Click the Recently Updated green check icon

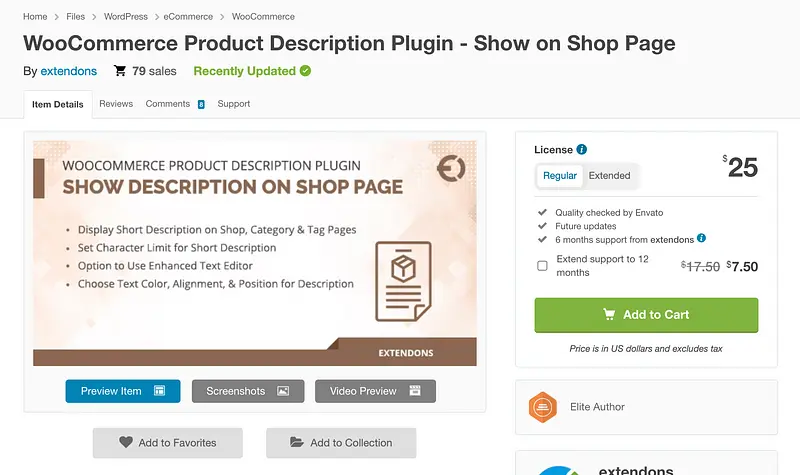[305, 71]
